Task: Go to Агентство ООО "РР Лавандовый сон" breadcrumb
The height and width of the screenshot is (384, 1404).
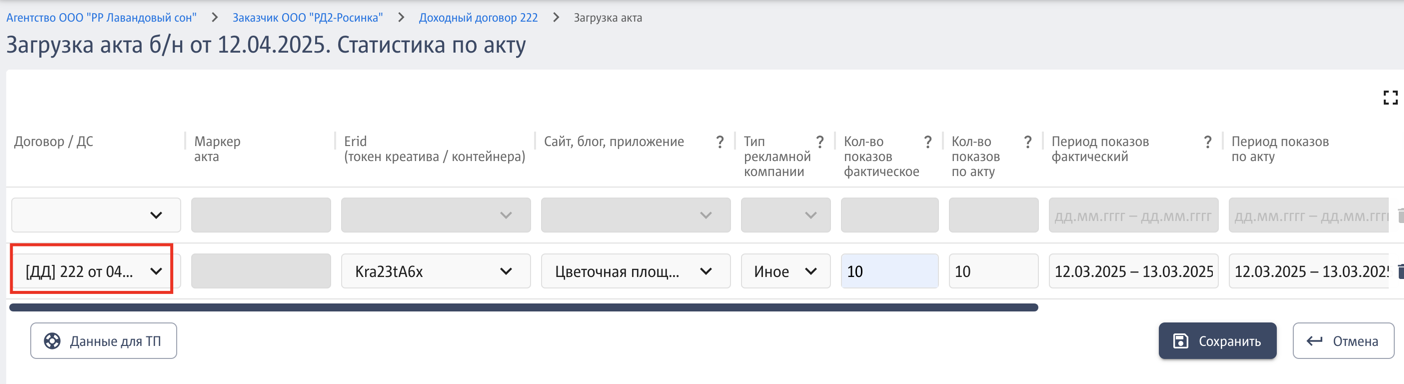Action: point(101,18)
